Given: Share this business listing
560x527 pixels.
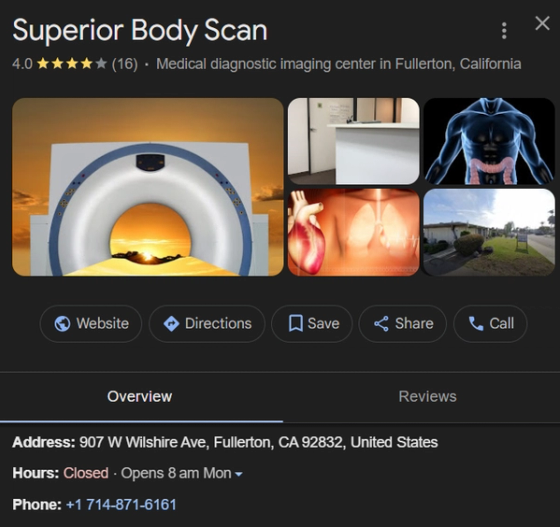Looking at the screenshot, I should pyautogui.click(x=402, y=324).
